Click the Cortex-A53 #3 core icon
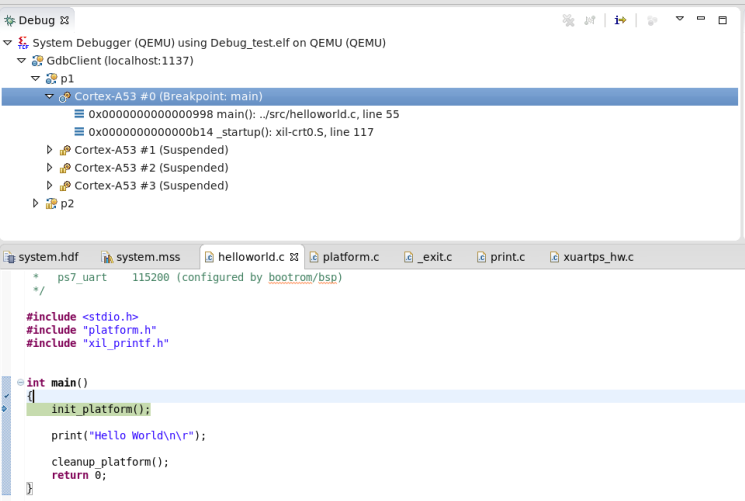Image resolution: width=745 pixels, height=501 pixels. click(x=65, y=186)
